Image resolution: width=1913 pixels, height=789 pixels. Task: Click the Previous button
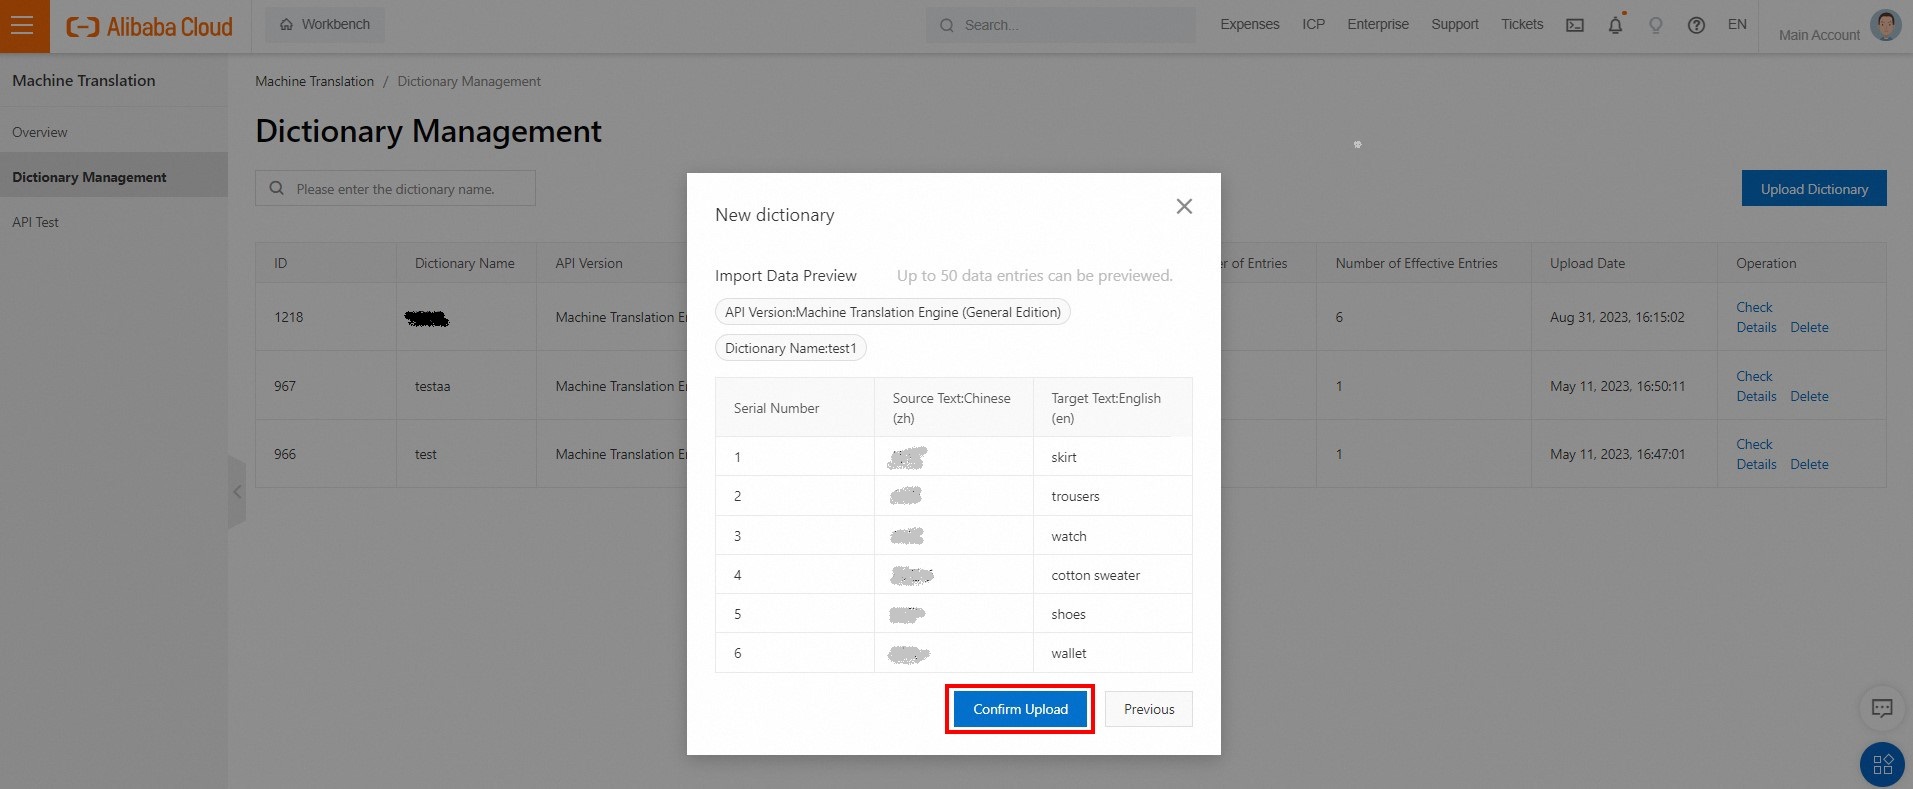click(1149, 709)
